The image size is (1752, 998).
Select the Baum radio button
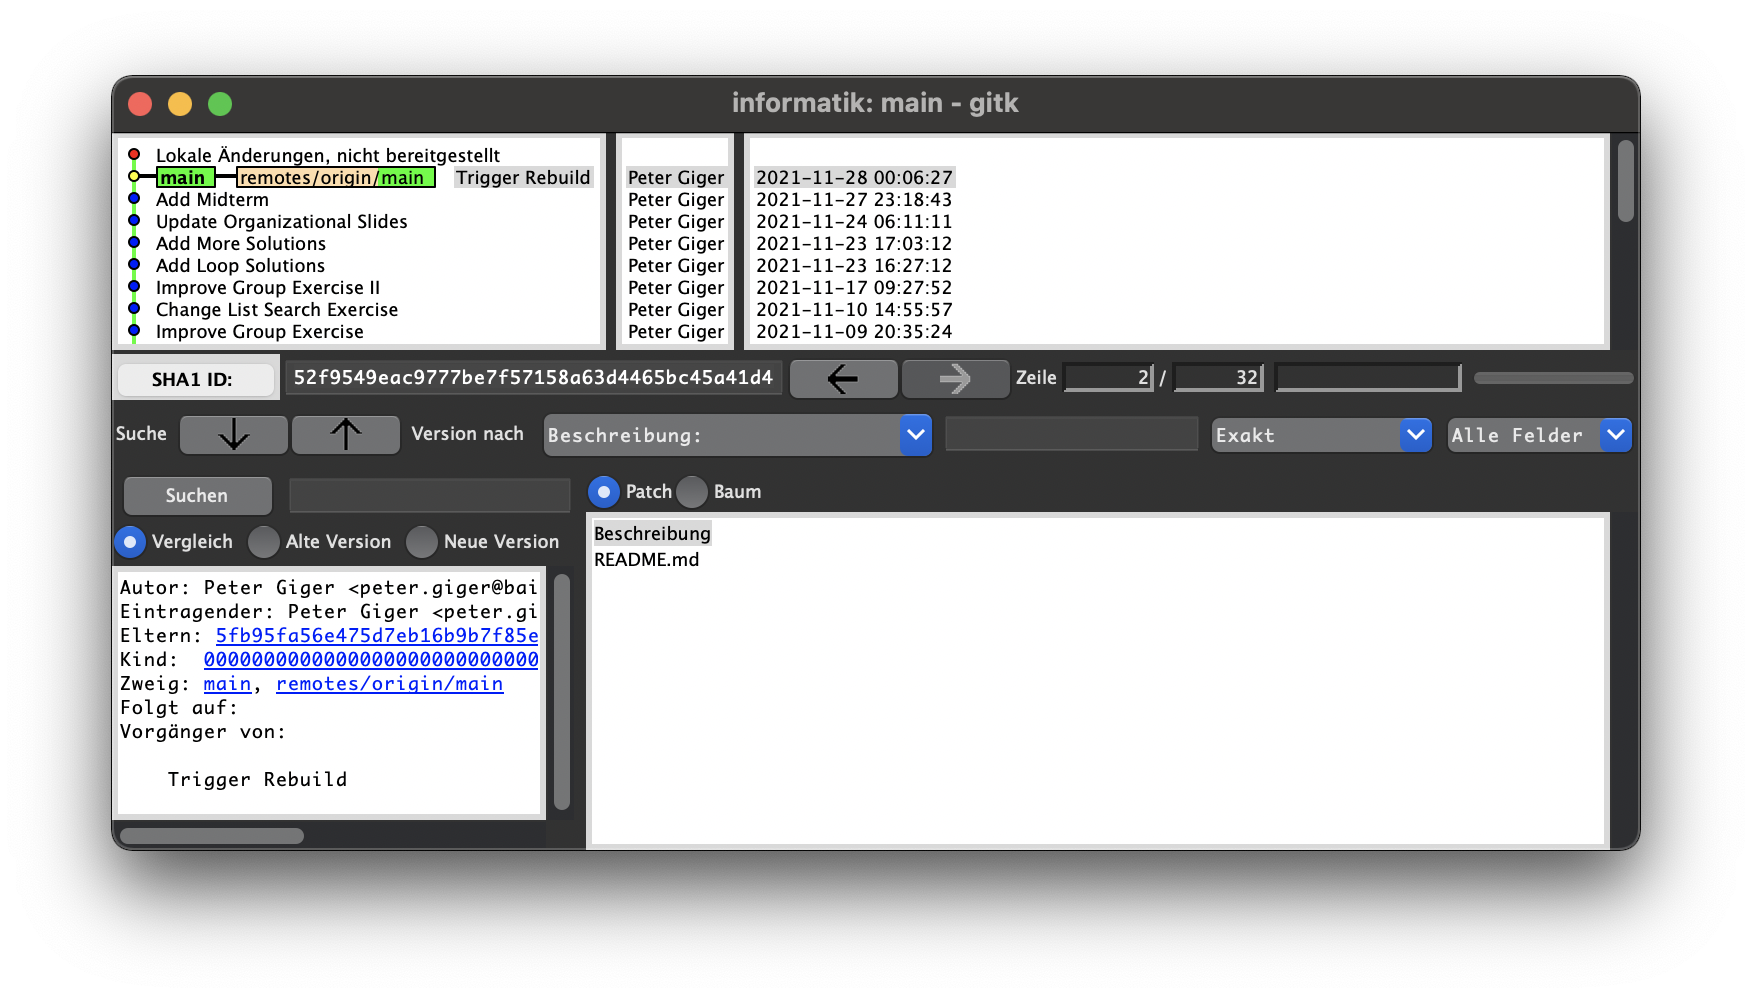692,492
